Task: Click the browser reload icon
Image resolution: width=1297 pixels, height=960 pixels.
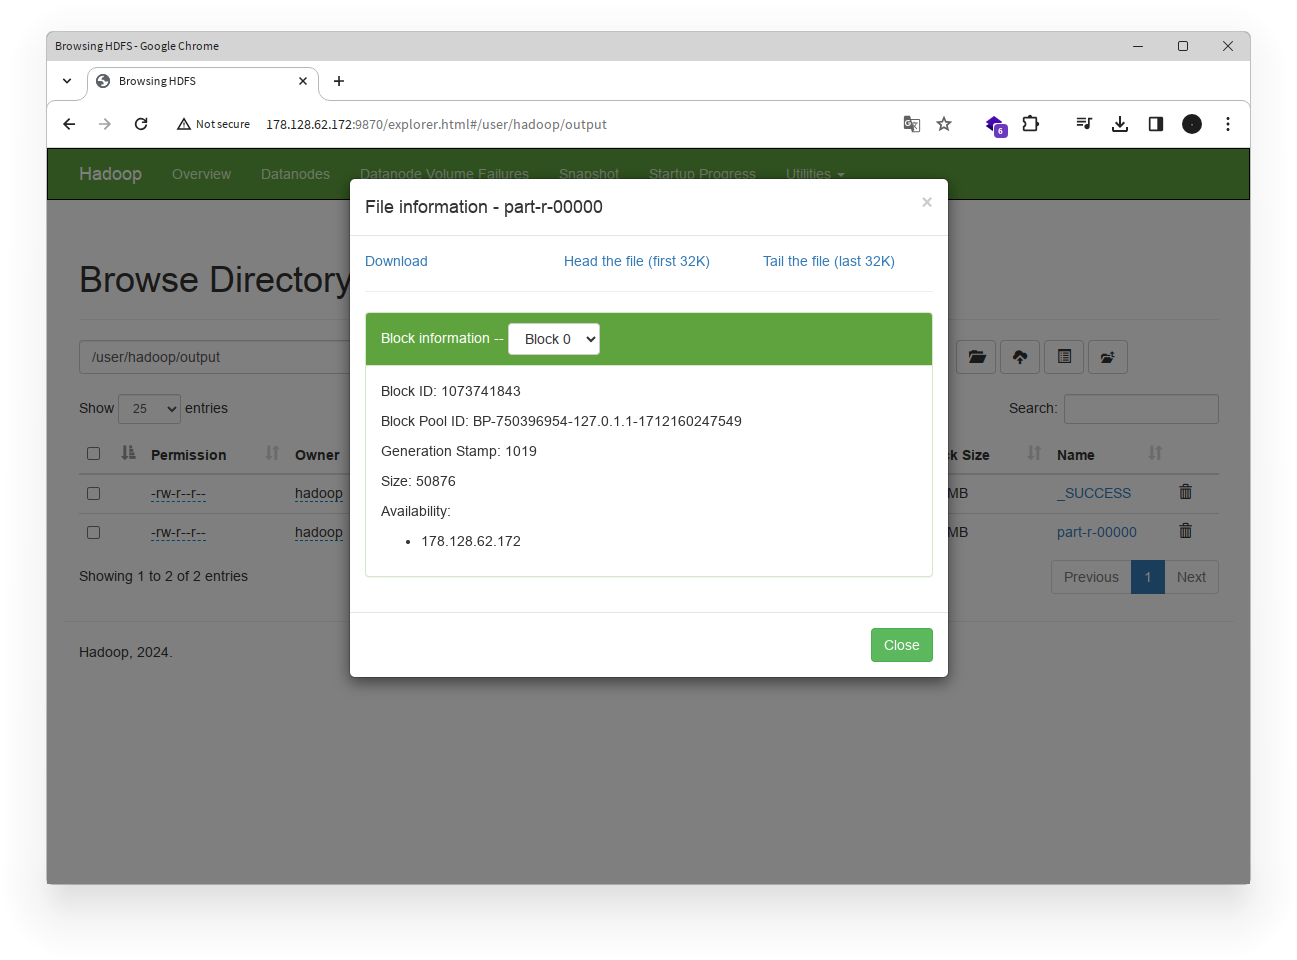Action: (x=141, y=124)
